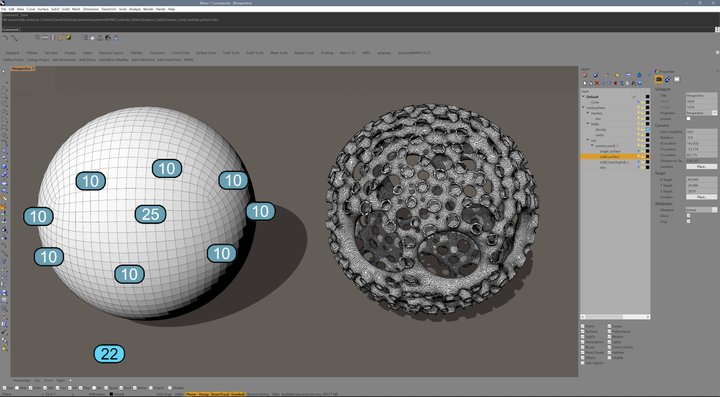Click the first curved arrow toolbar icon
Image resolution: width=720 pixels, height=397 pixels.
(5, 38)
